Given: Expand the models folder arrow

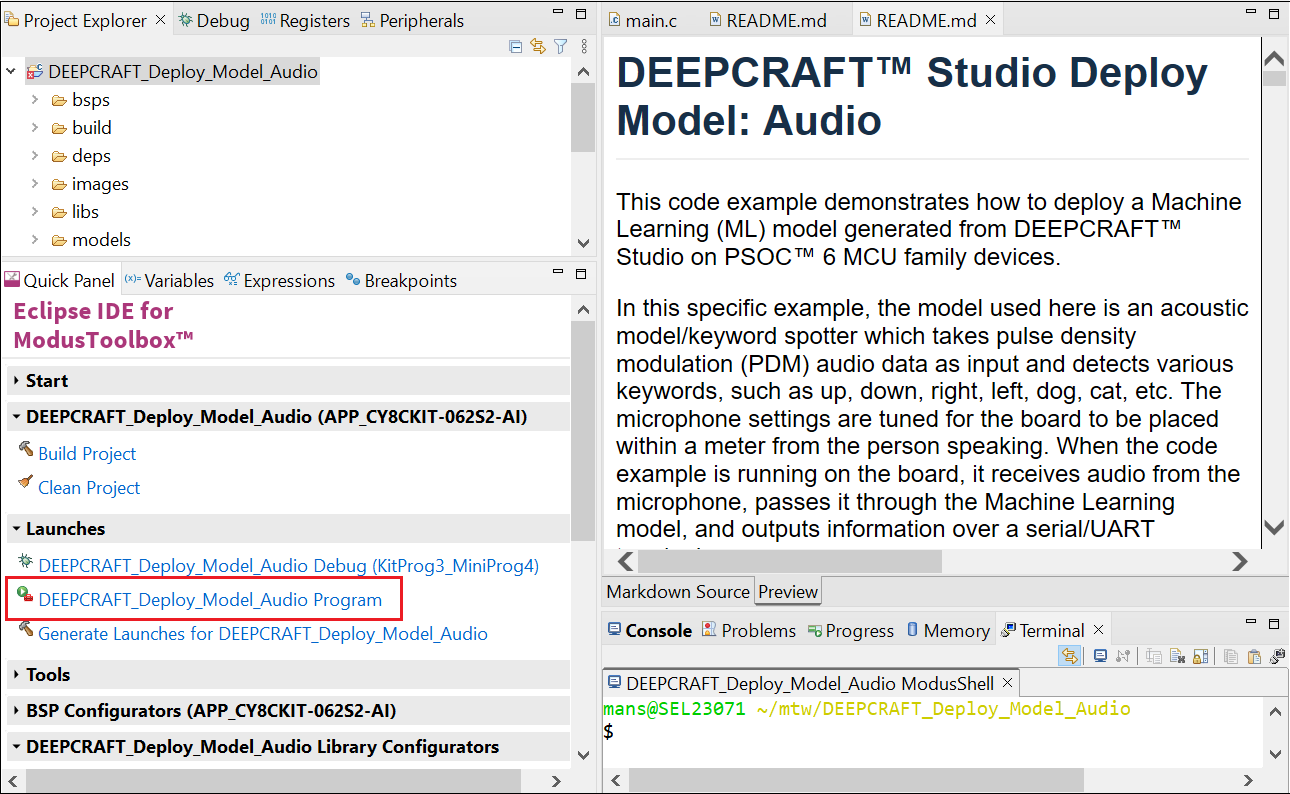Looking at the screenshot, I should pyautogui.click(x=34, y=240).
